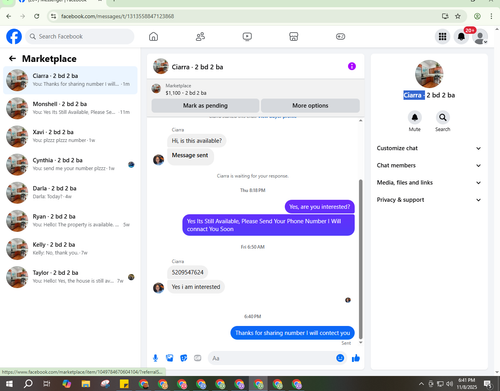Click the 'Thanks for sharing number' message bubble
Image resolution: width=500 pixels, height=391 pixels.
pyautogui.click(x=293, y=333)
